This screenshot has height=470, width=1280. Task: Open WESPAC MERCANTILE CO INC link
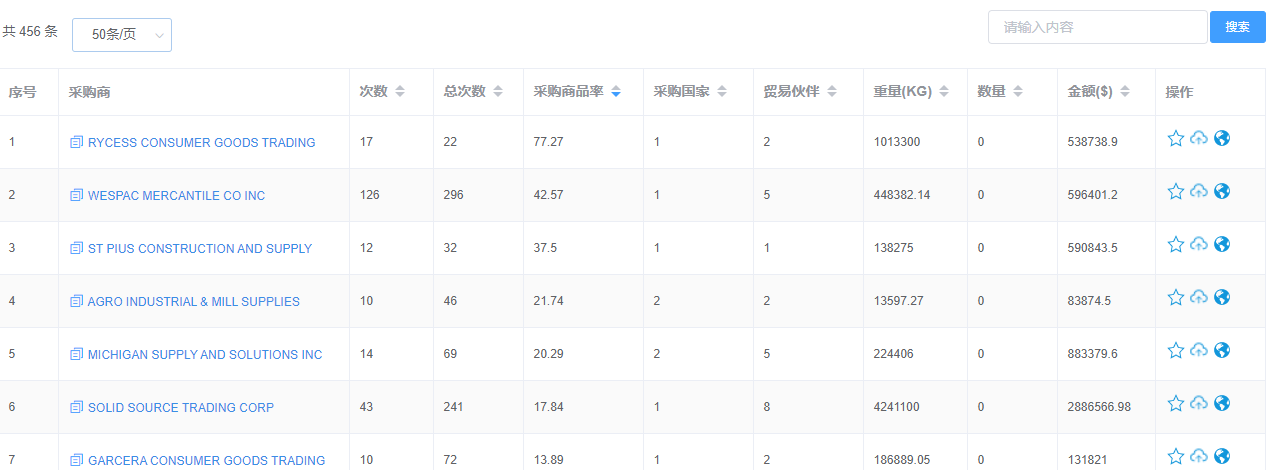[177, 195]
